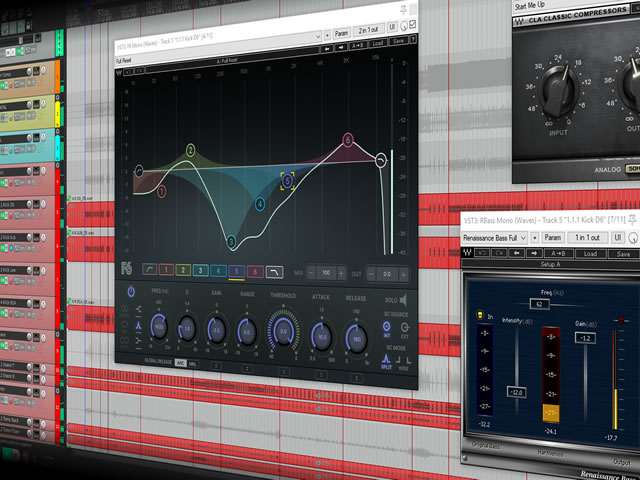
Task: Click RBass Freq slider handle showing 62
Action: coord(539,304)
